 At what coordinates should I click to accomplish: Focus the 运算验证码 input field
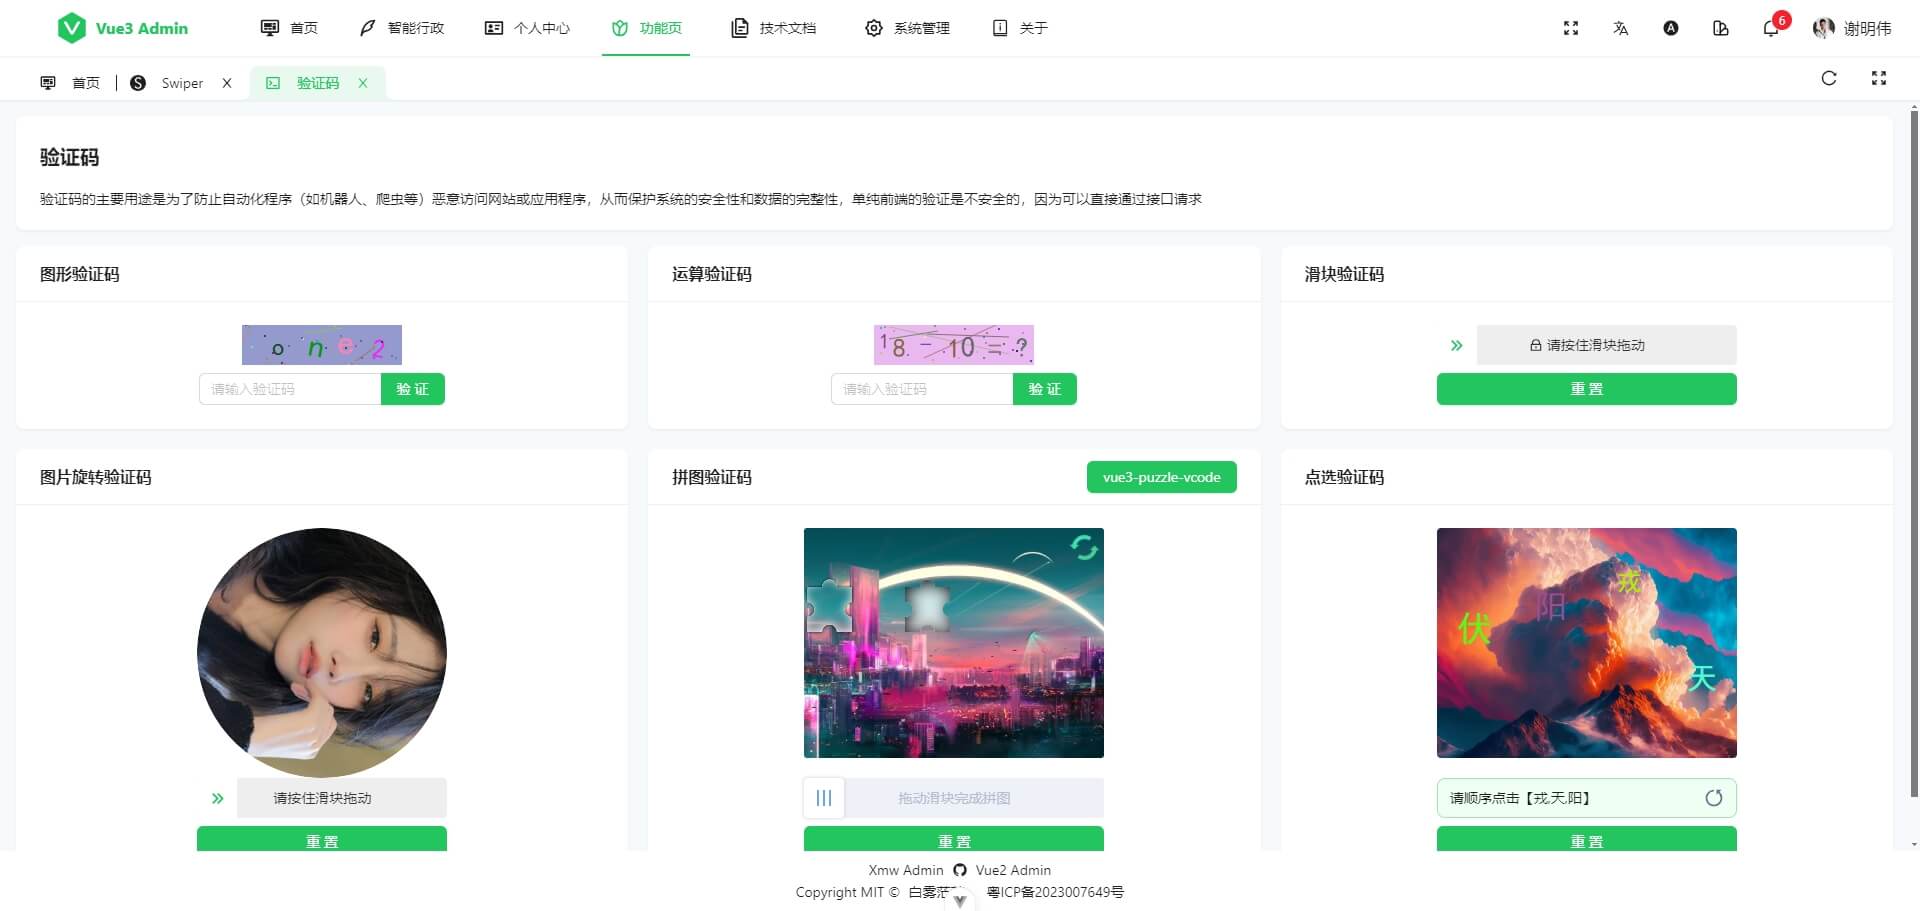(922, 389)
